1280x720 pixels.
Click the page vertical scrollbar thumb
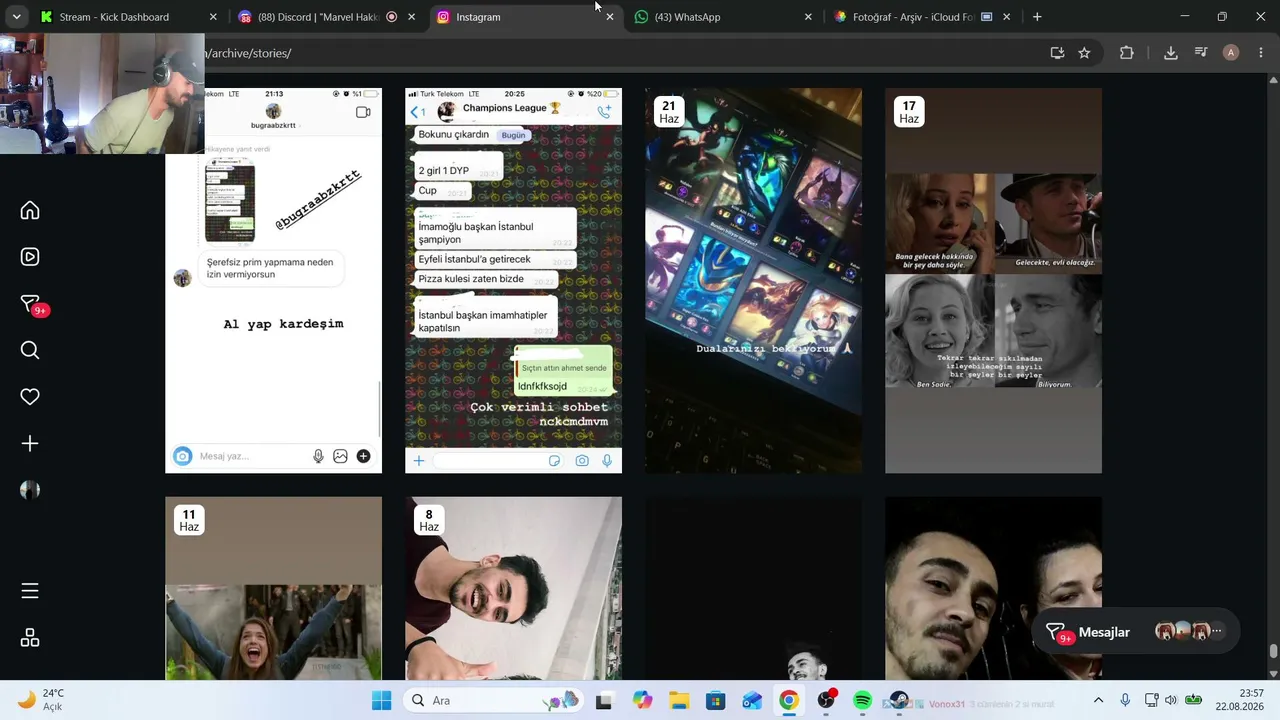point(1273,652)
